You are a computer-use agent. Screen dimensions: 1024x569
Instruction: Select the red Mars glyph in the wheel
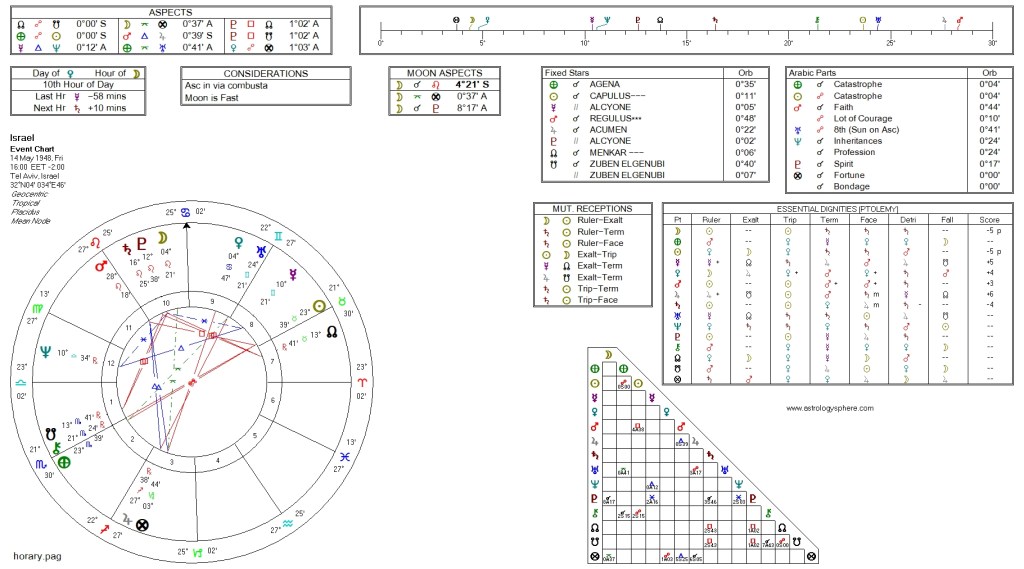[101, 267]
